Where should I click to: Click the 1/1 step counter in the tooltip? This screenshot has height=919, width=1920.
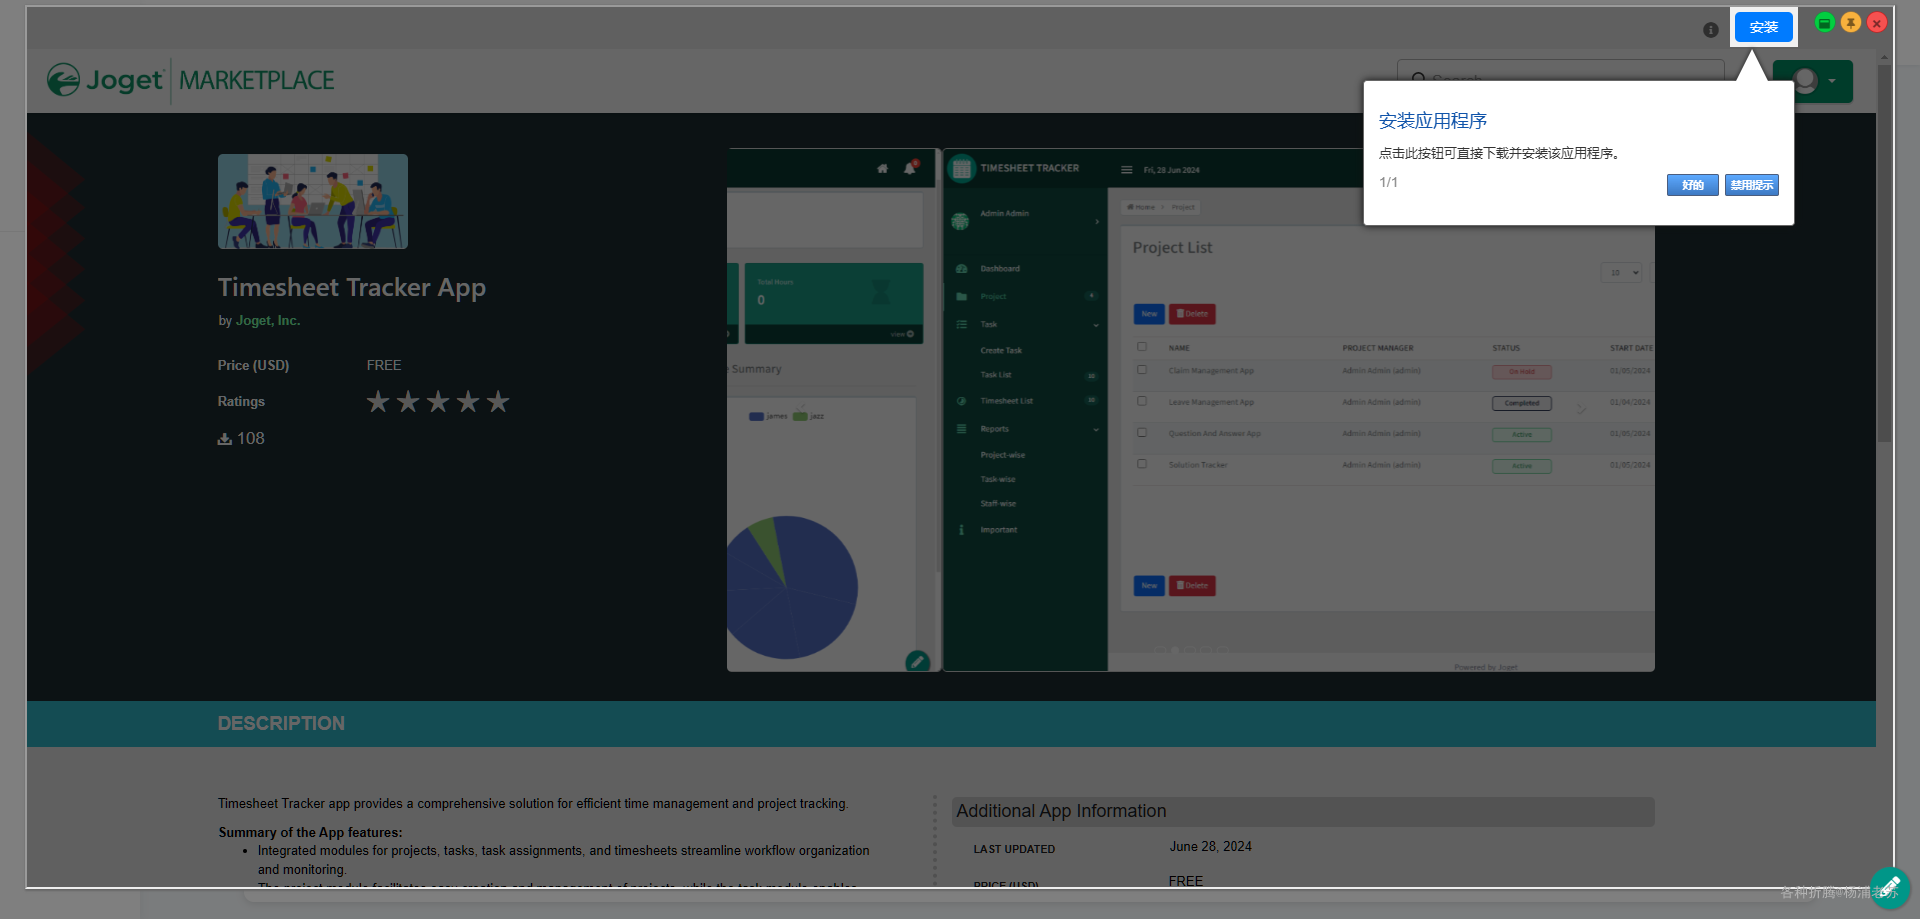[x=1389, y=182]
